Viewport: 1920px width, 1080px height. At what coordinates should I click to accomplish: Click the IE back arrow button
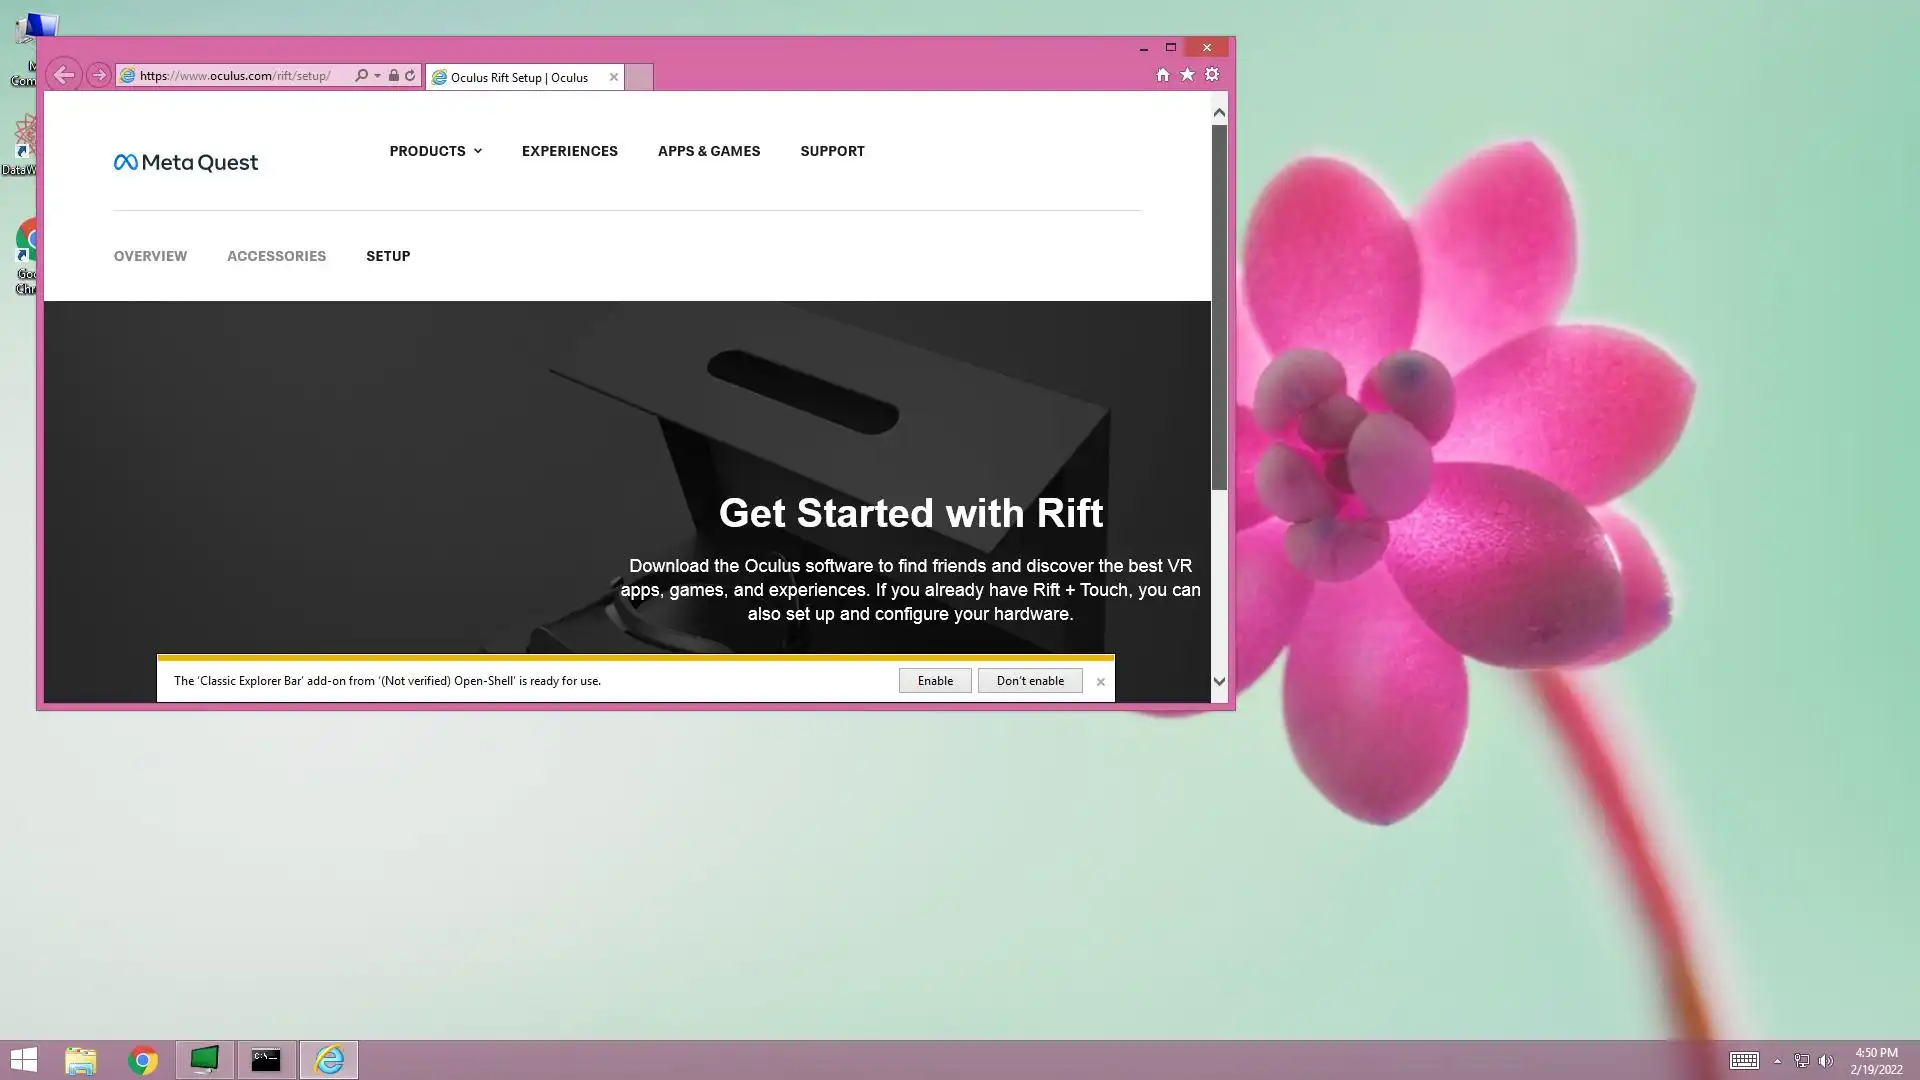coord(63,75)
